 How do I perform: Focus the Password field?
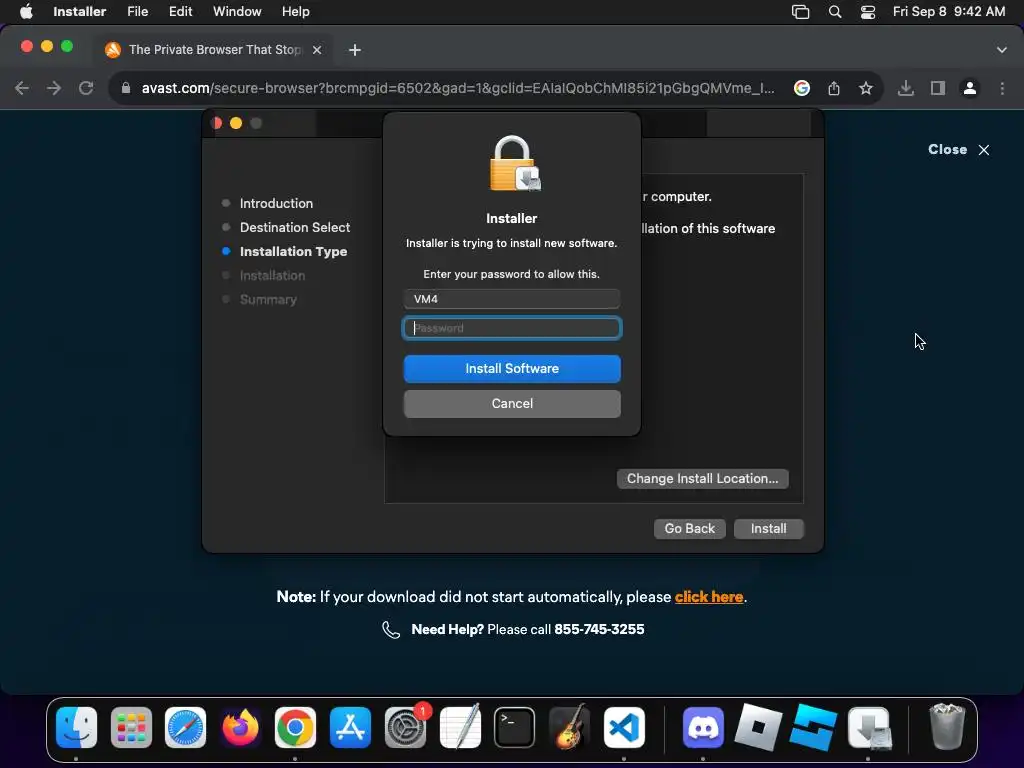[512, 328]
